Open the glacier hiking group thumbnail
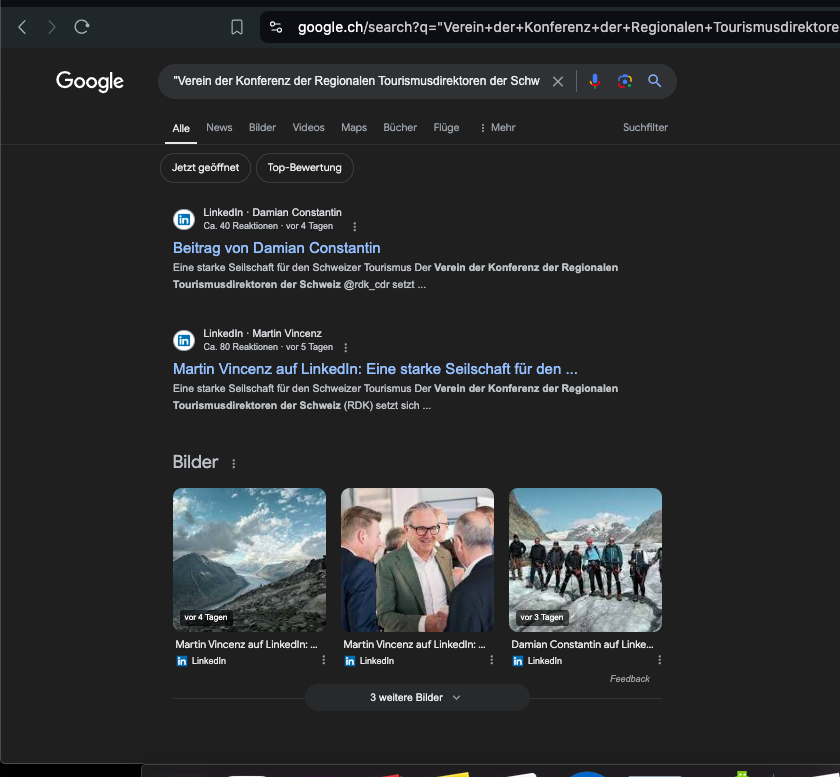The height and width of the screenshot is (777, 840). coord(585,559)
